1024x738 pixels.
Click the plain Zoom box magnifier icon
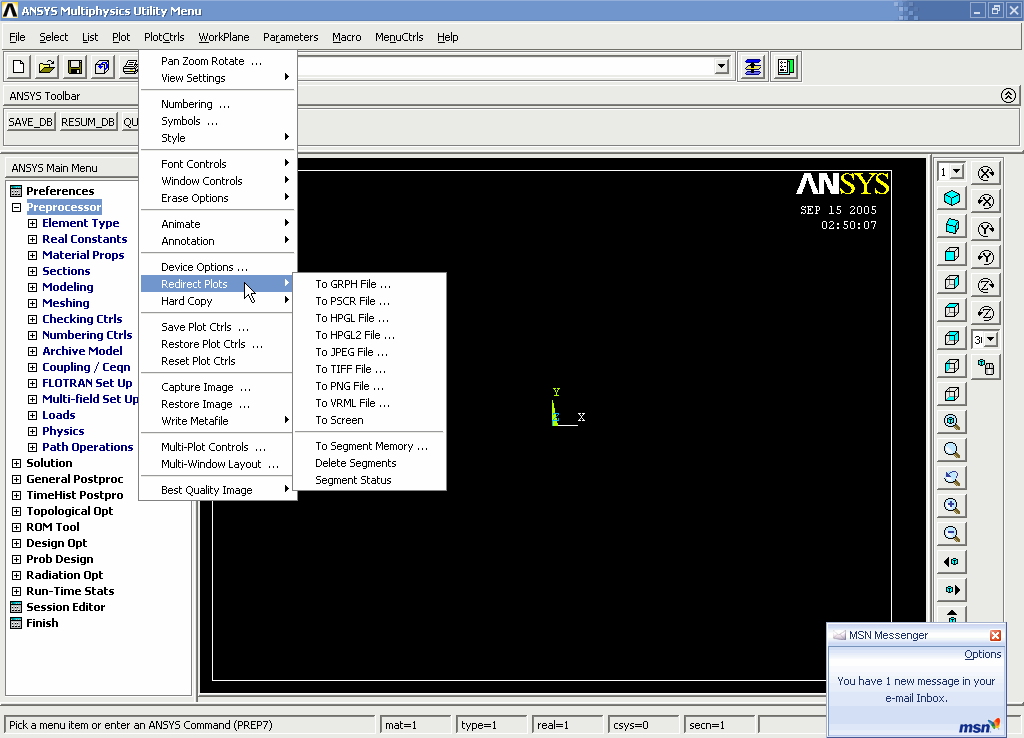tap(952, 450)
